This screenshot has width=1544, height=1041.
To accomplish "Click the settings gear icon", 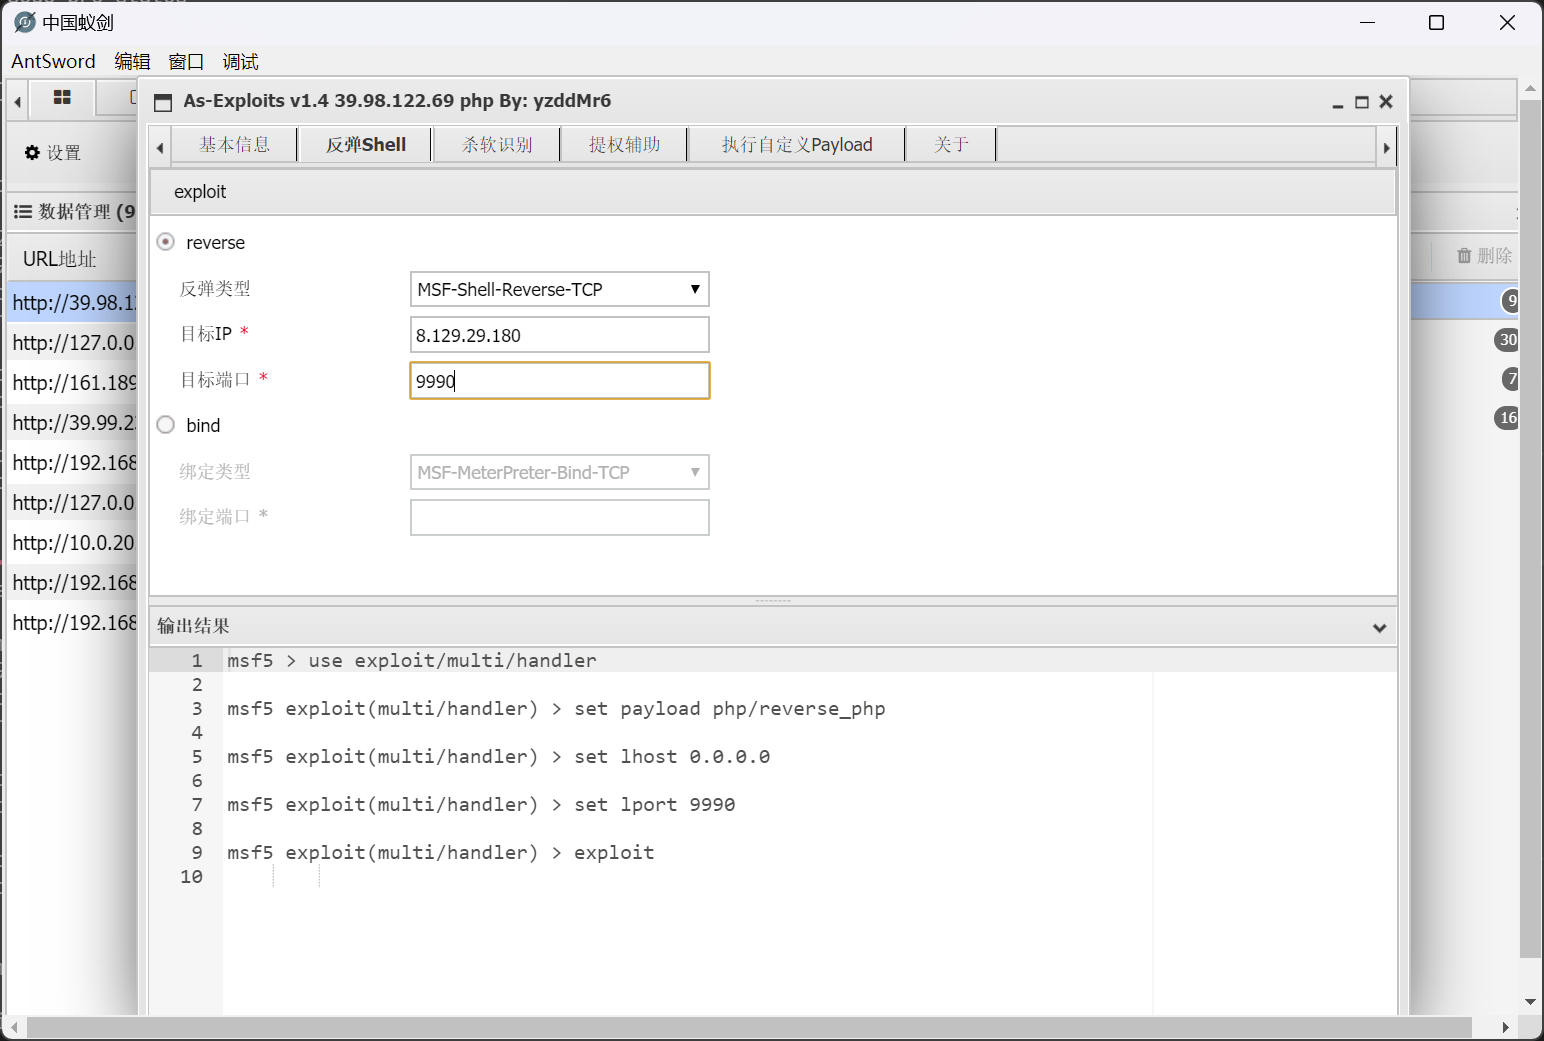I will [x=32, y=153].
